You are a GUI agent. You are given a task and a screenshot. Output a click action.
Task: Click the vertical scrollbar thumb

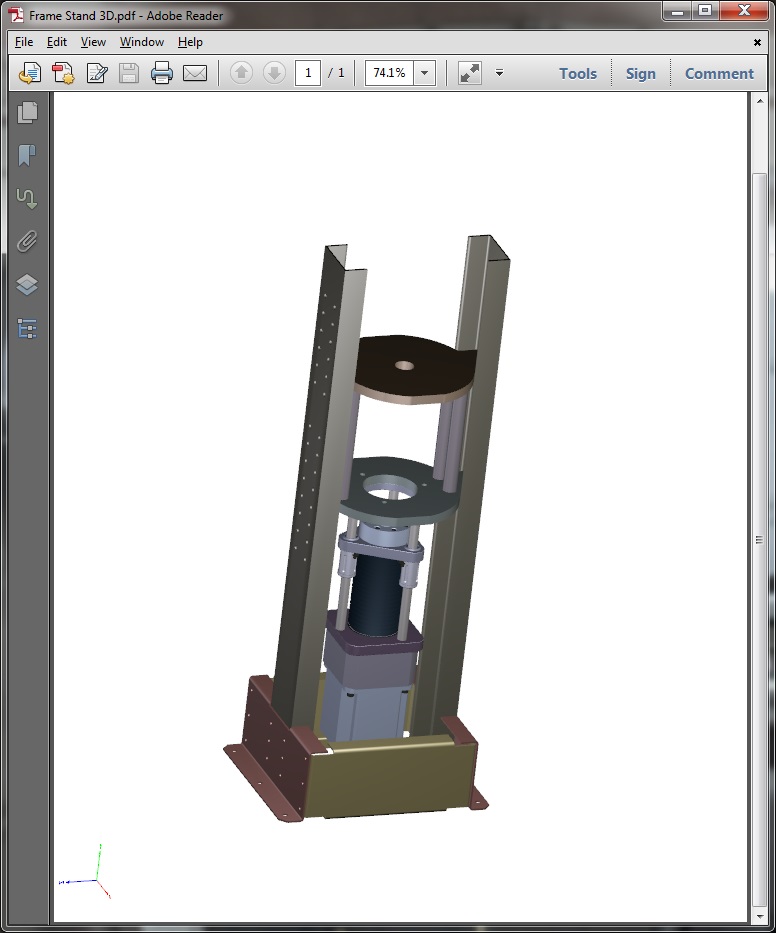pos(759,539)
